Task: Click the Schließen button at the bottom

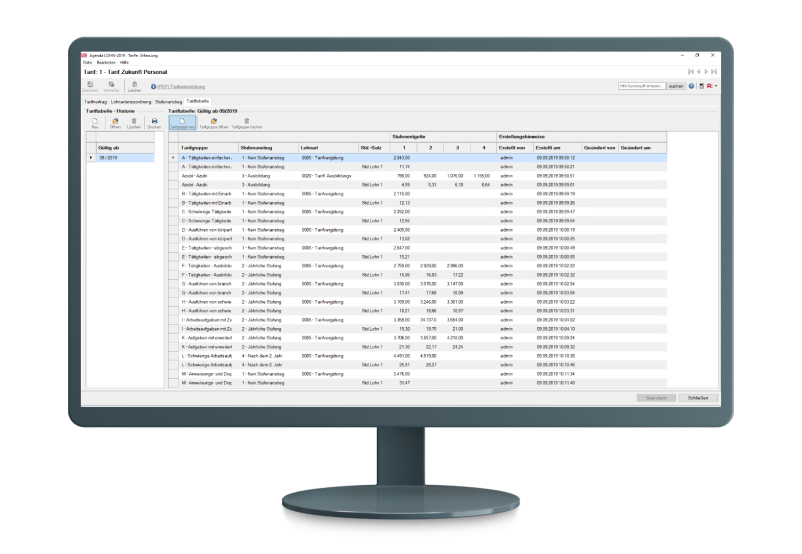Action: click(698, 397)
